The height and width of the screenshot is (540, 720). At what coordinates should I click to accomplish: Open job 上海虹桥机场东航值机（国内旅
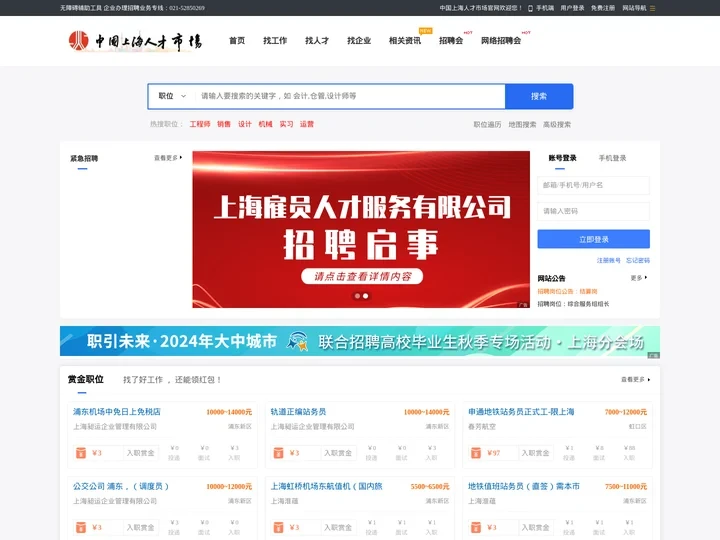point(326,486)
